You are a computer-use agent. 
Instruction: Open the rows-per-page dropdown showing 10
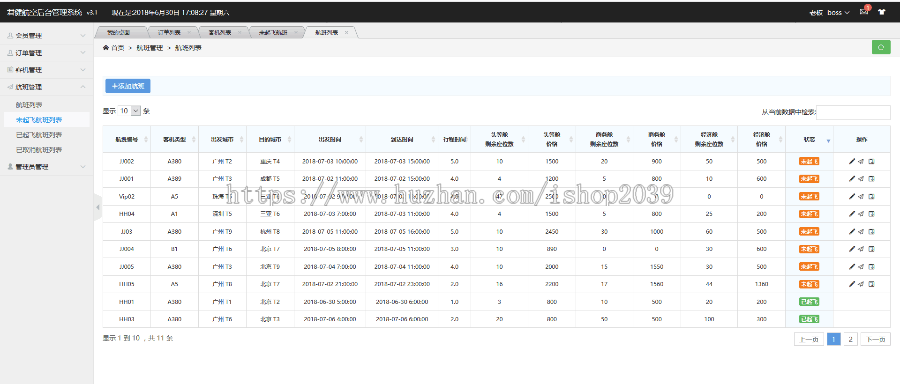tap(130, 111)
